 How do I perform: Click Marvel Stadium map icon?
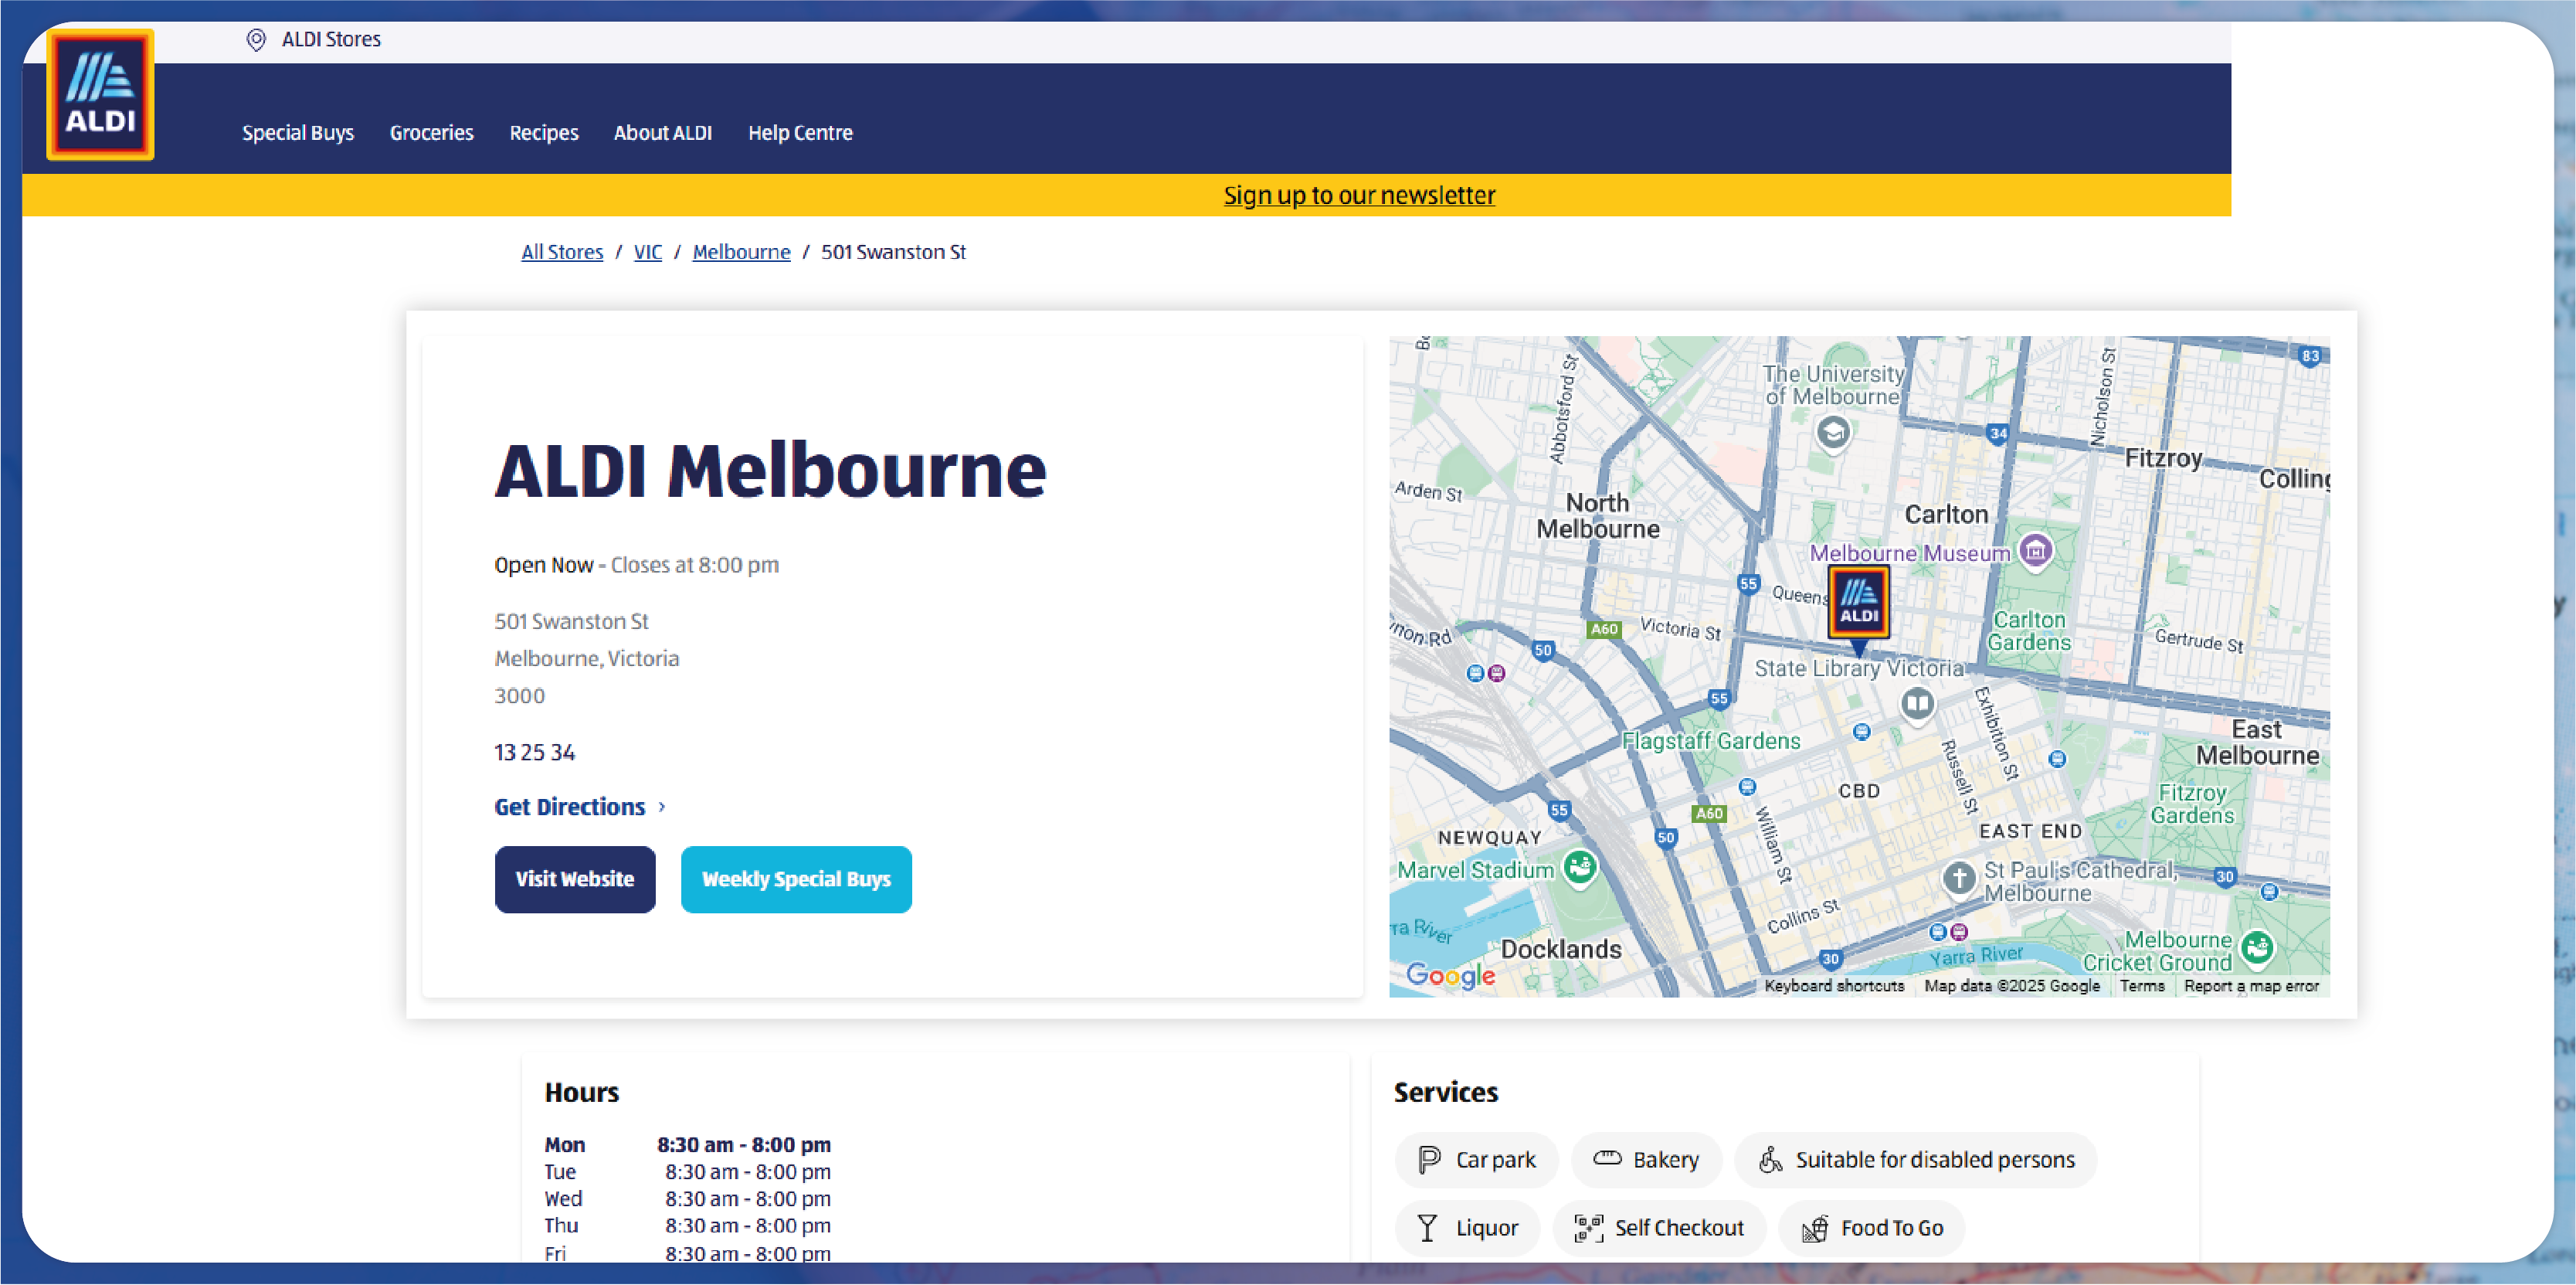1580,867
